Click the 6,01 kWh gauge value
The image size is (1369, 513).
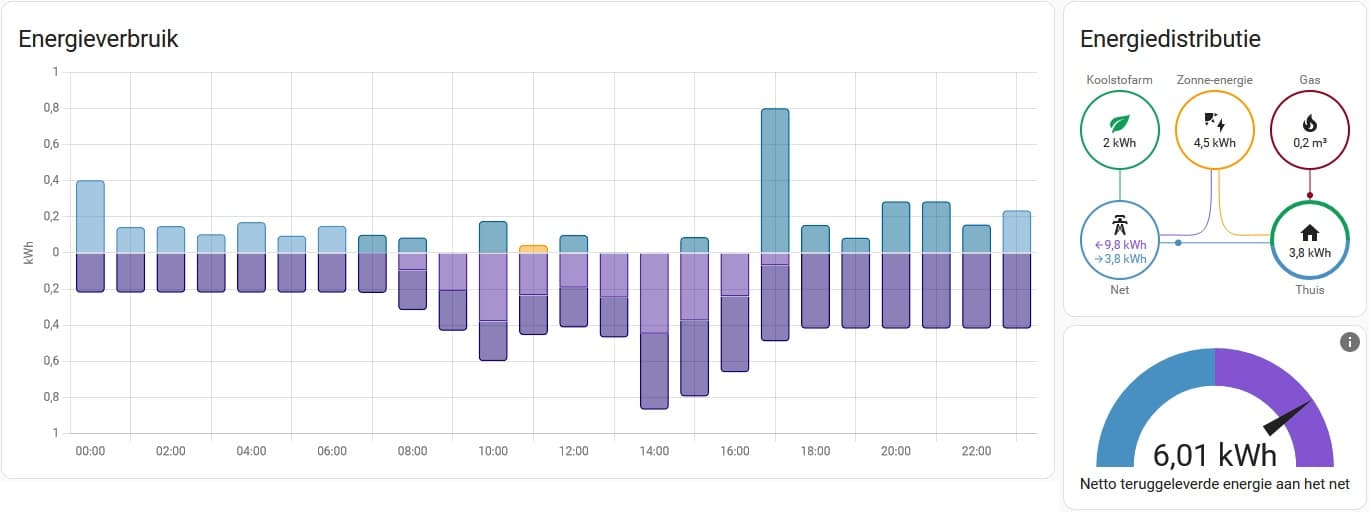pos(1214,455)
